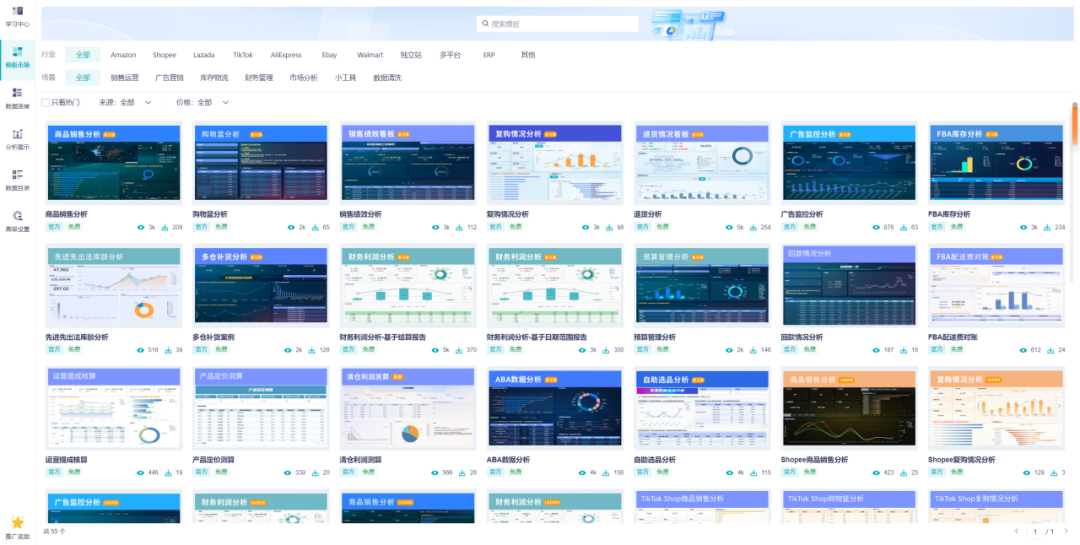Select the 全部 filter in the 行业 row
This screenshot has height=545, width=1080.
click(83, 55)
